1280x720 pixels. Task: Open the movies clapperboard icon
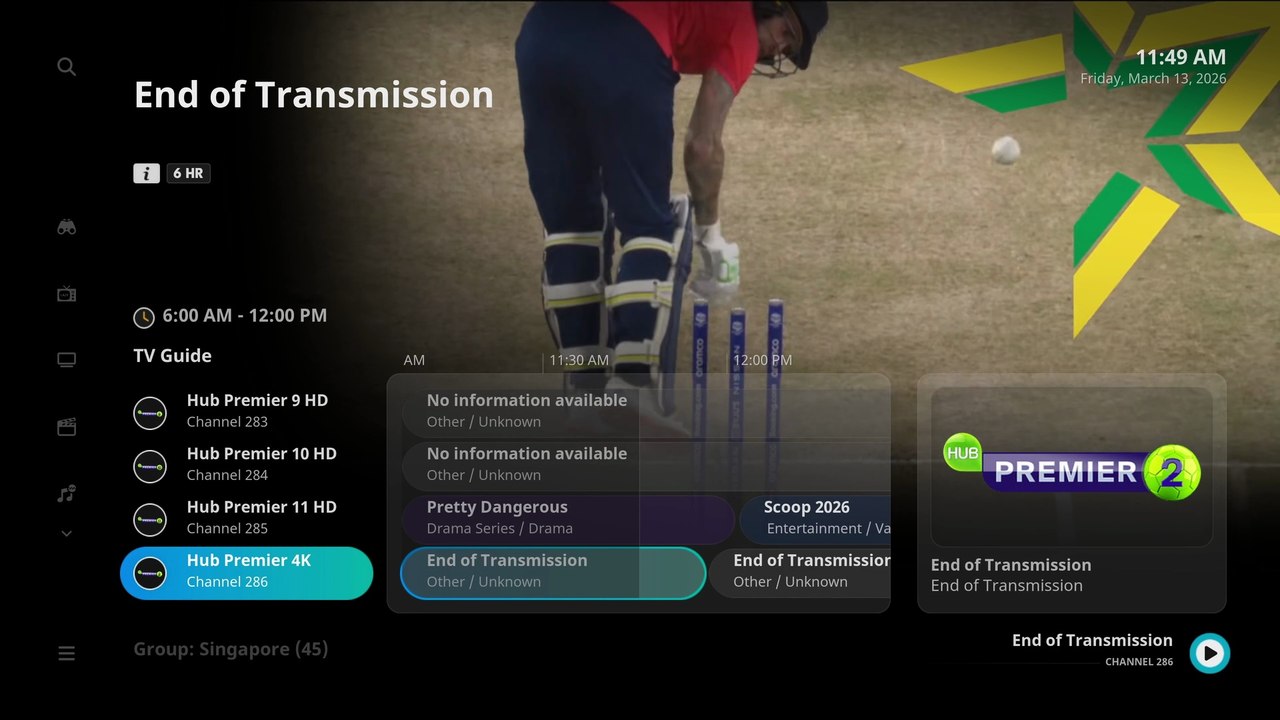[66, 427]
